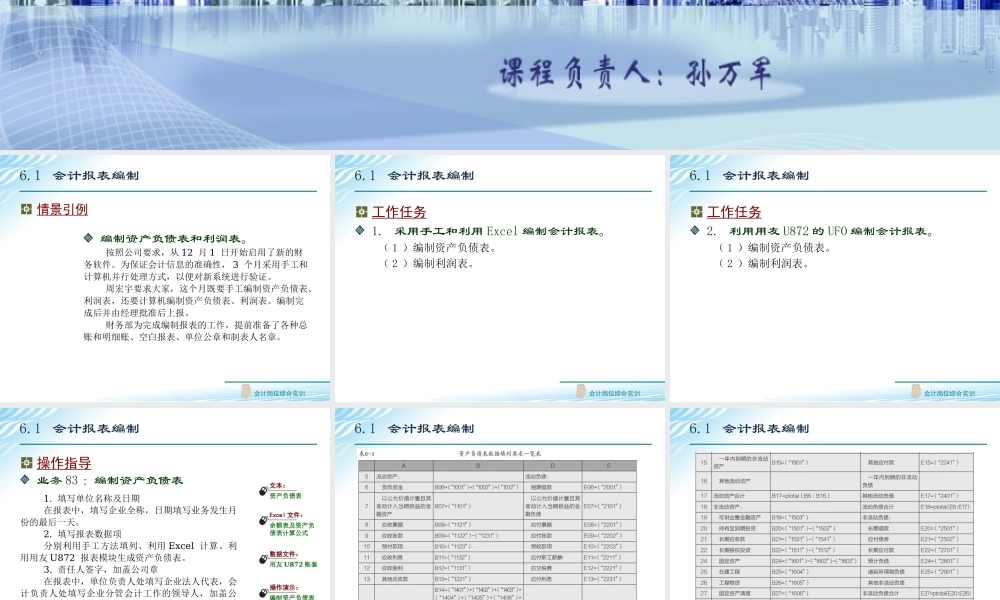Open the 资产负债表 text link
The image size is (1000, 600).
pos(285,495)
